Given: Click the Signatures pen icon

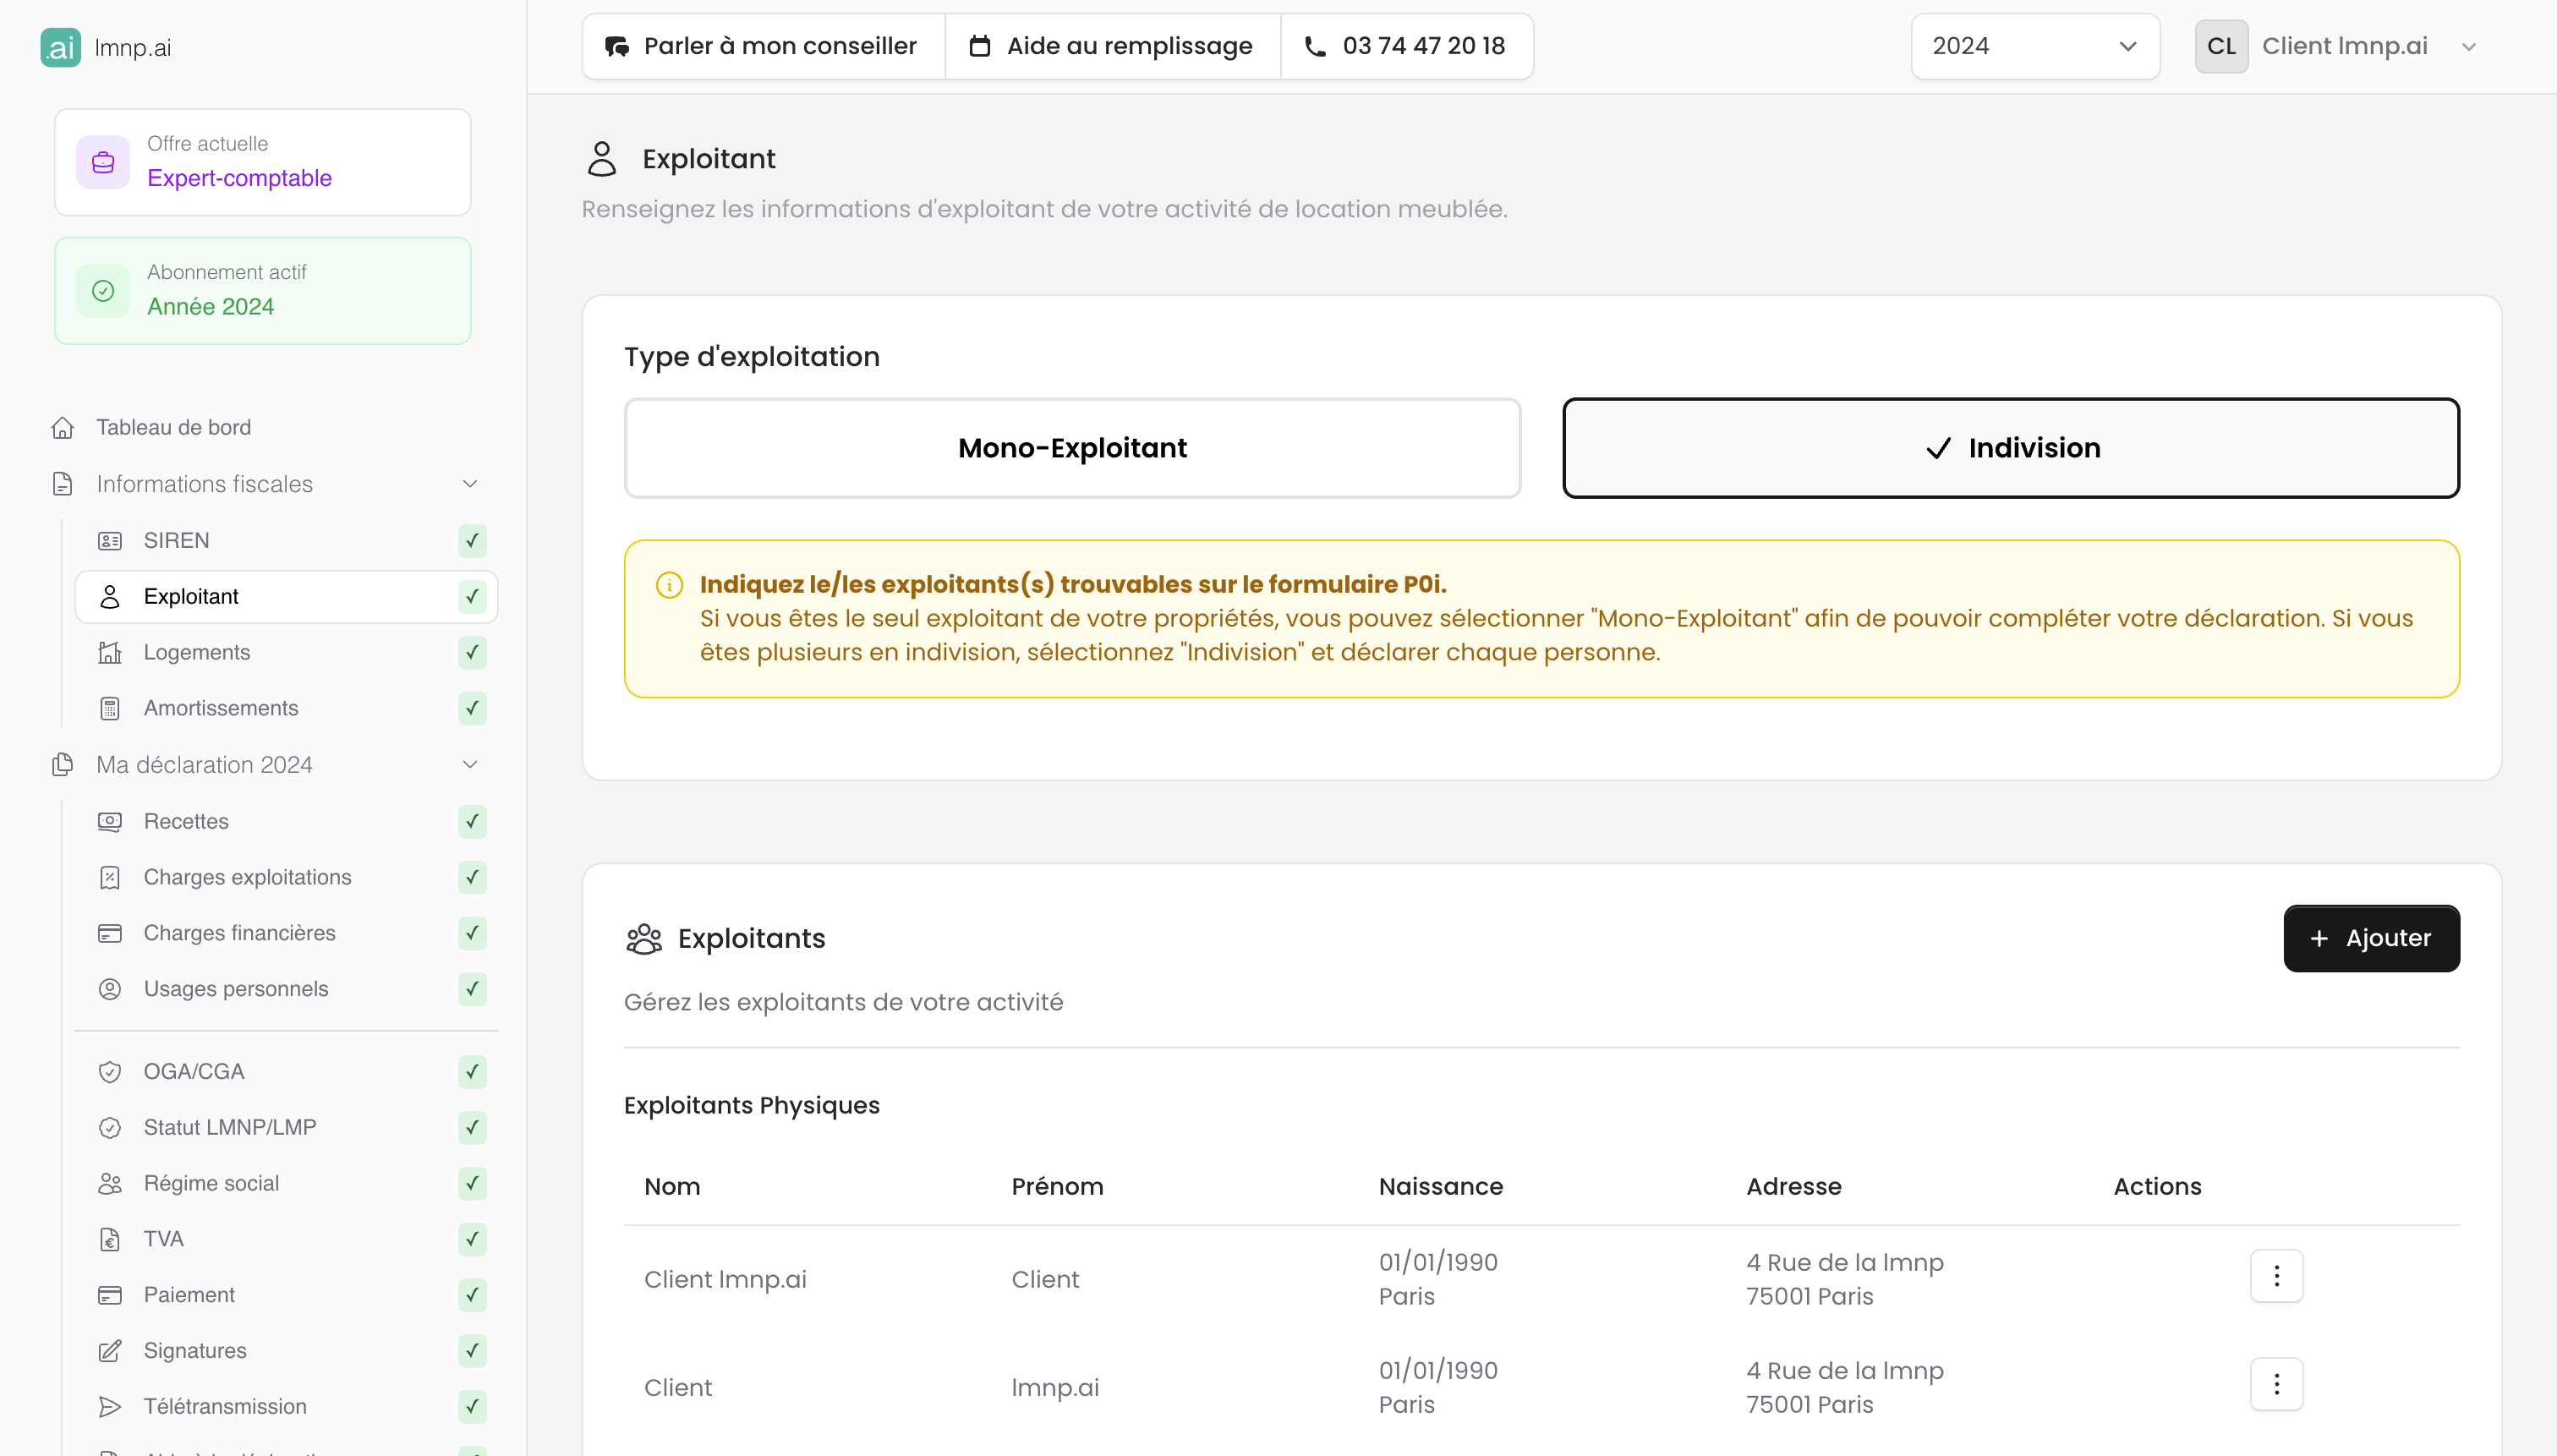Looking at the screenshot, I should click(110, 1351).
